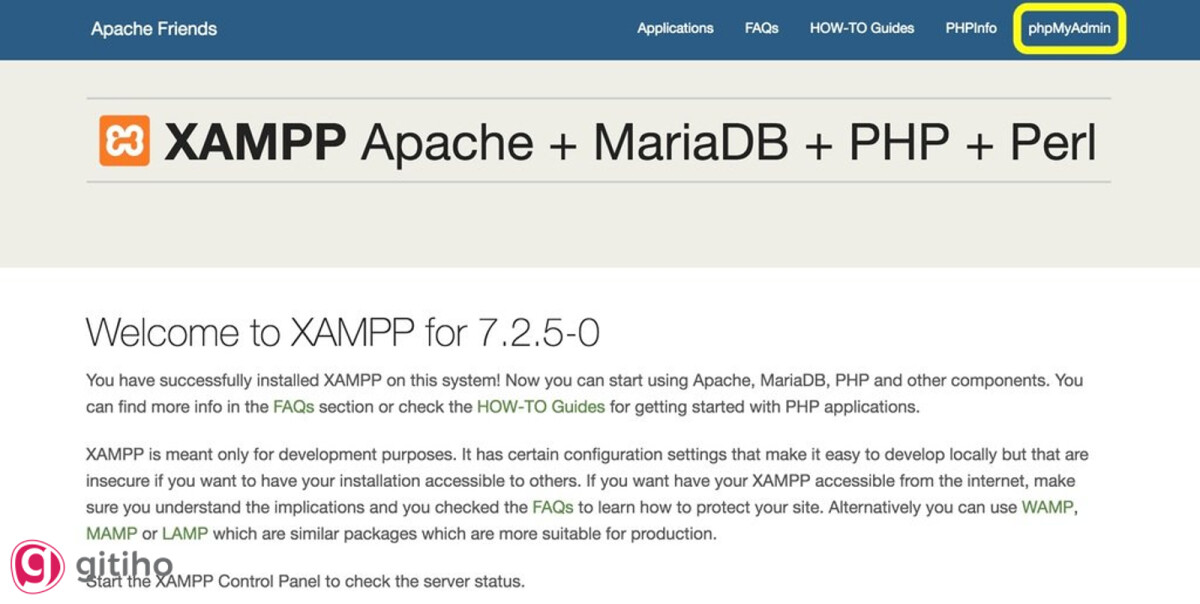Click the Apache Friends site title
This screenshot has height=604, width=1200.
tap(154, 28)
